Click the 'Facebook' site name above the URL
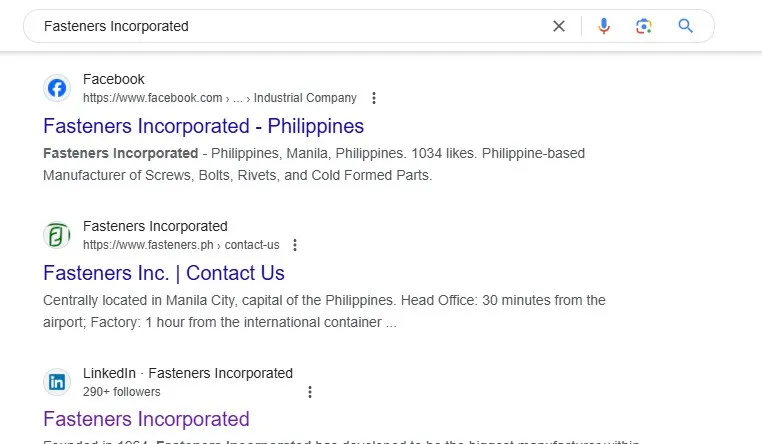This screenshot has width=762, height=444. click(x=114, y=79)
